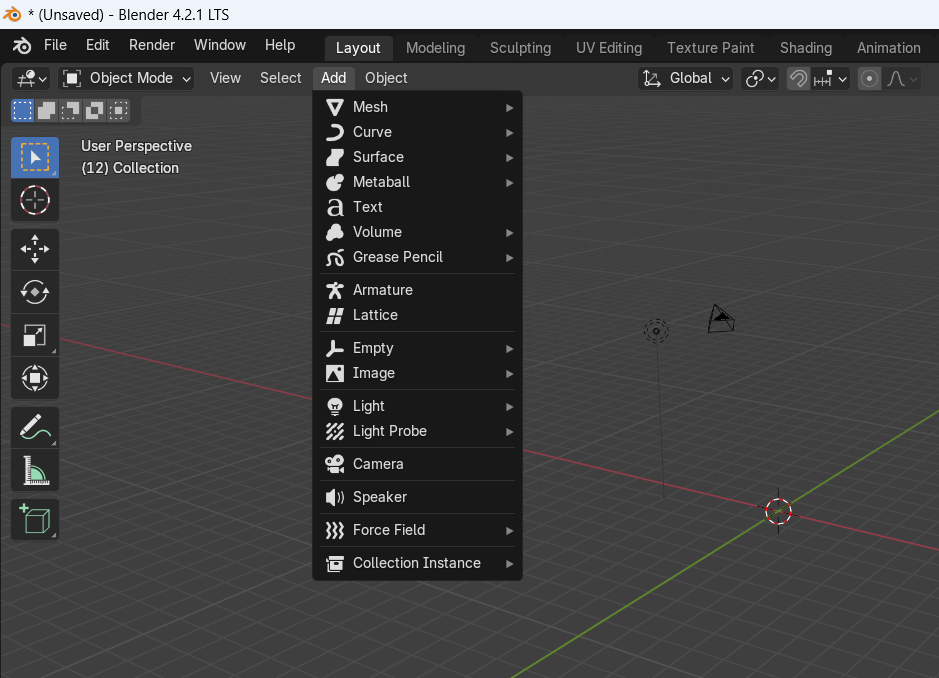
Task: Open the viewport Object menu
Action: coord(386,78)
